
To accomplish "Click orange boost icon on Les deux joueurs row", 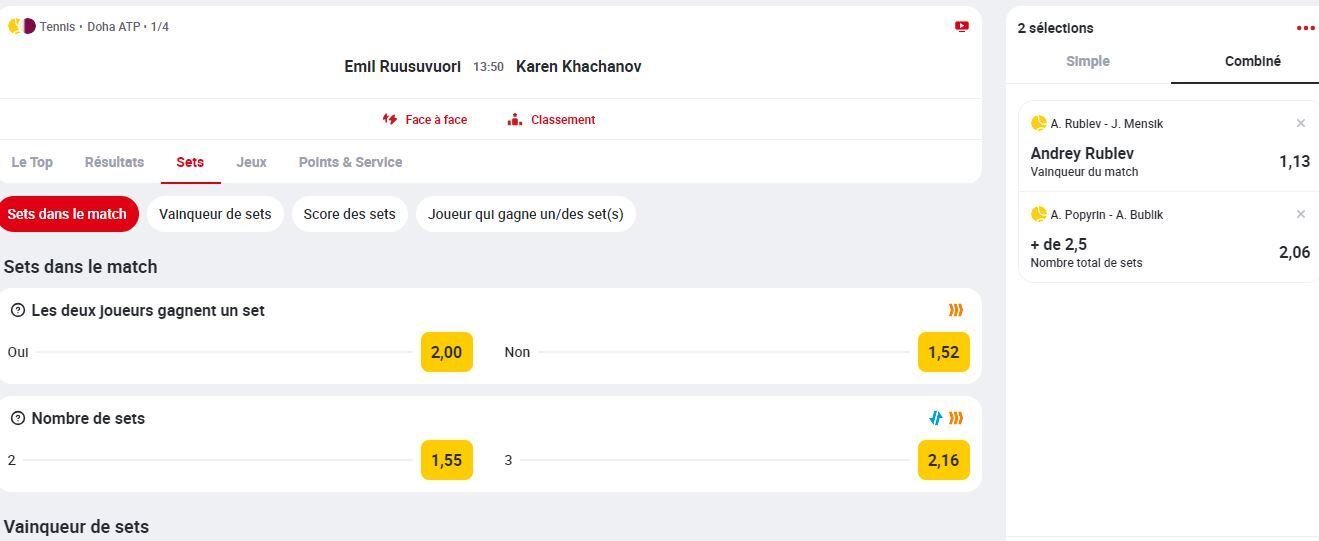I will [x=956, y=310].
